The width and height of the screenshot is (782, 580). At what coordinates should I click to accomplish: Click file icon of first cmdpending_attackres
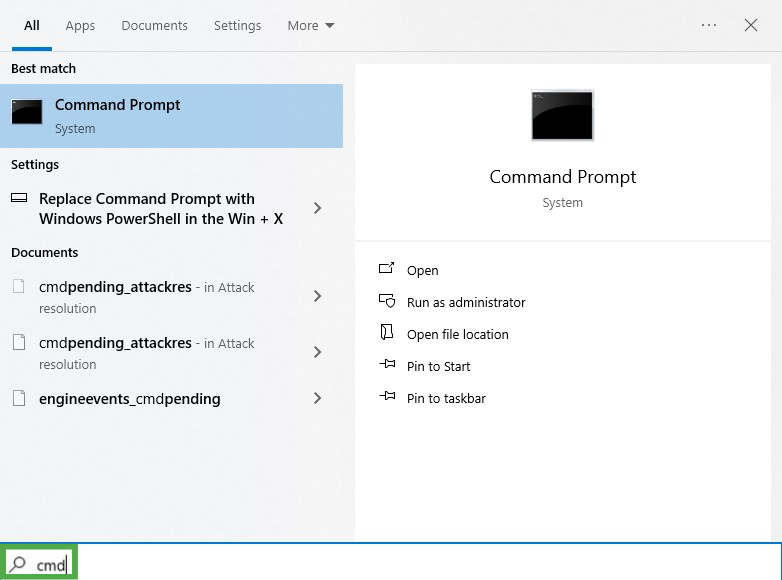19,286
